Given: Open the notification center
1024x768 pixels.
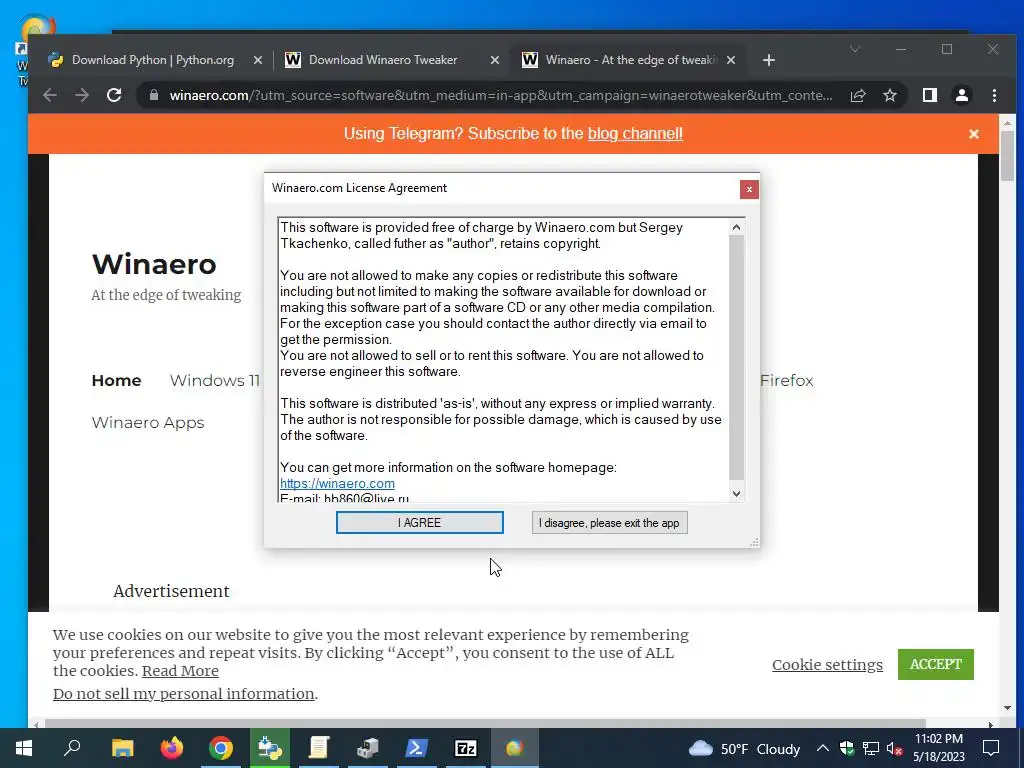Looking at the screenshot, I should 991,748.
